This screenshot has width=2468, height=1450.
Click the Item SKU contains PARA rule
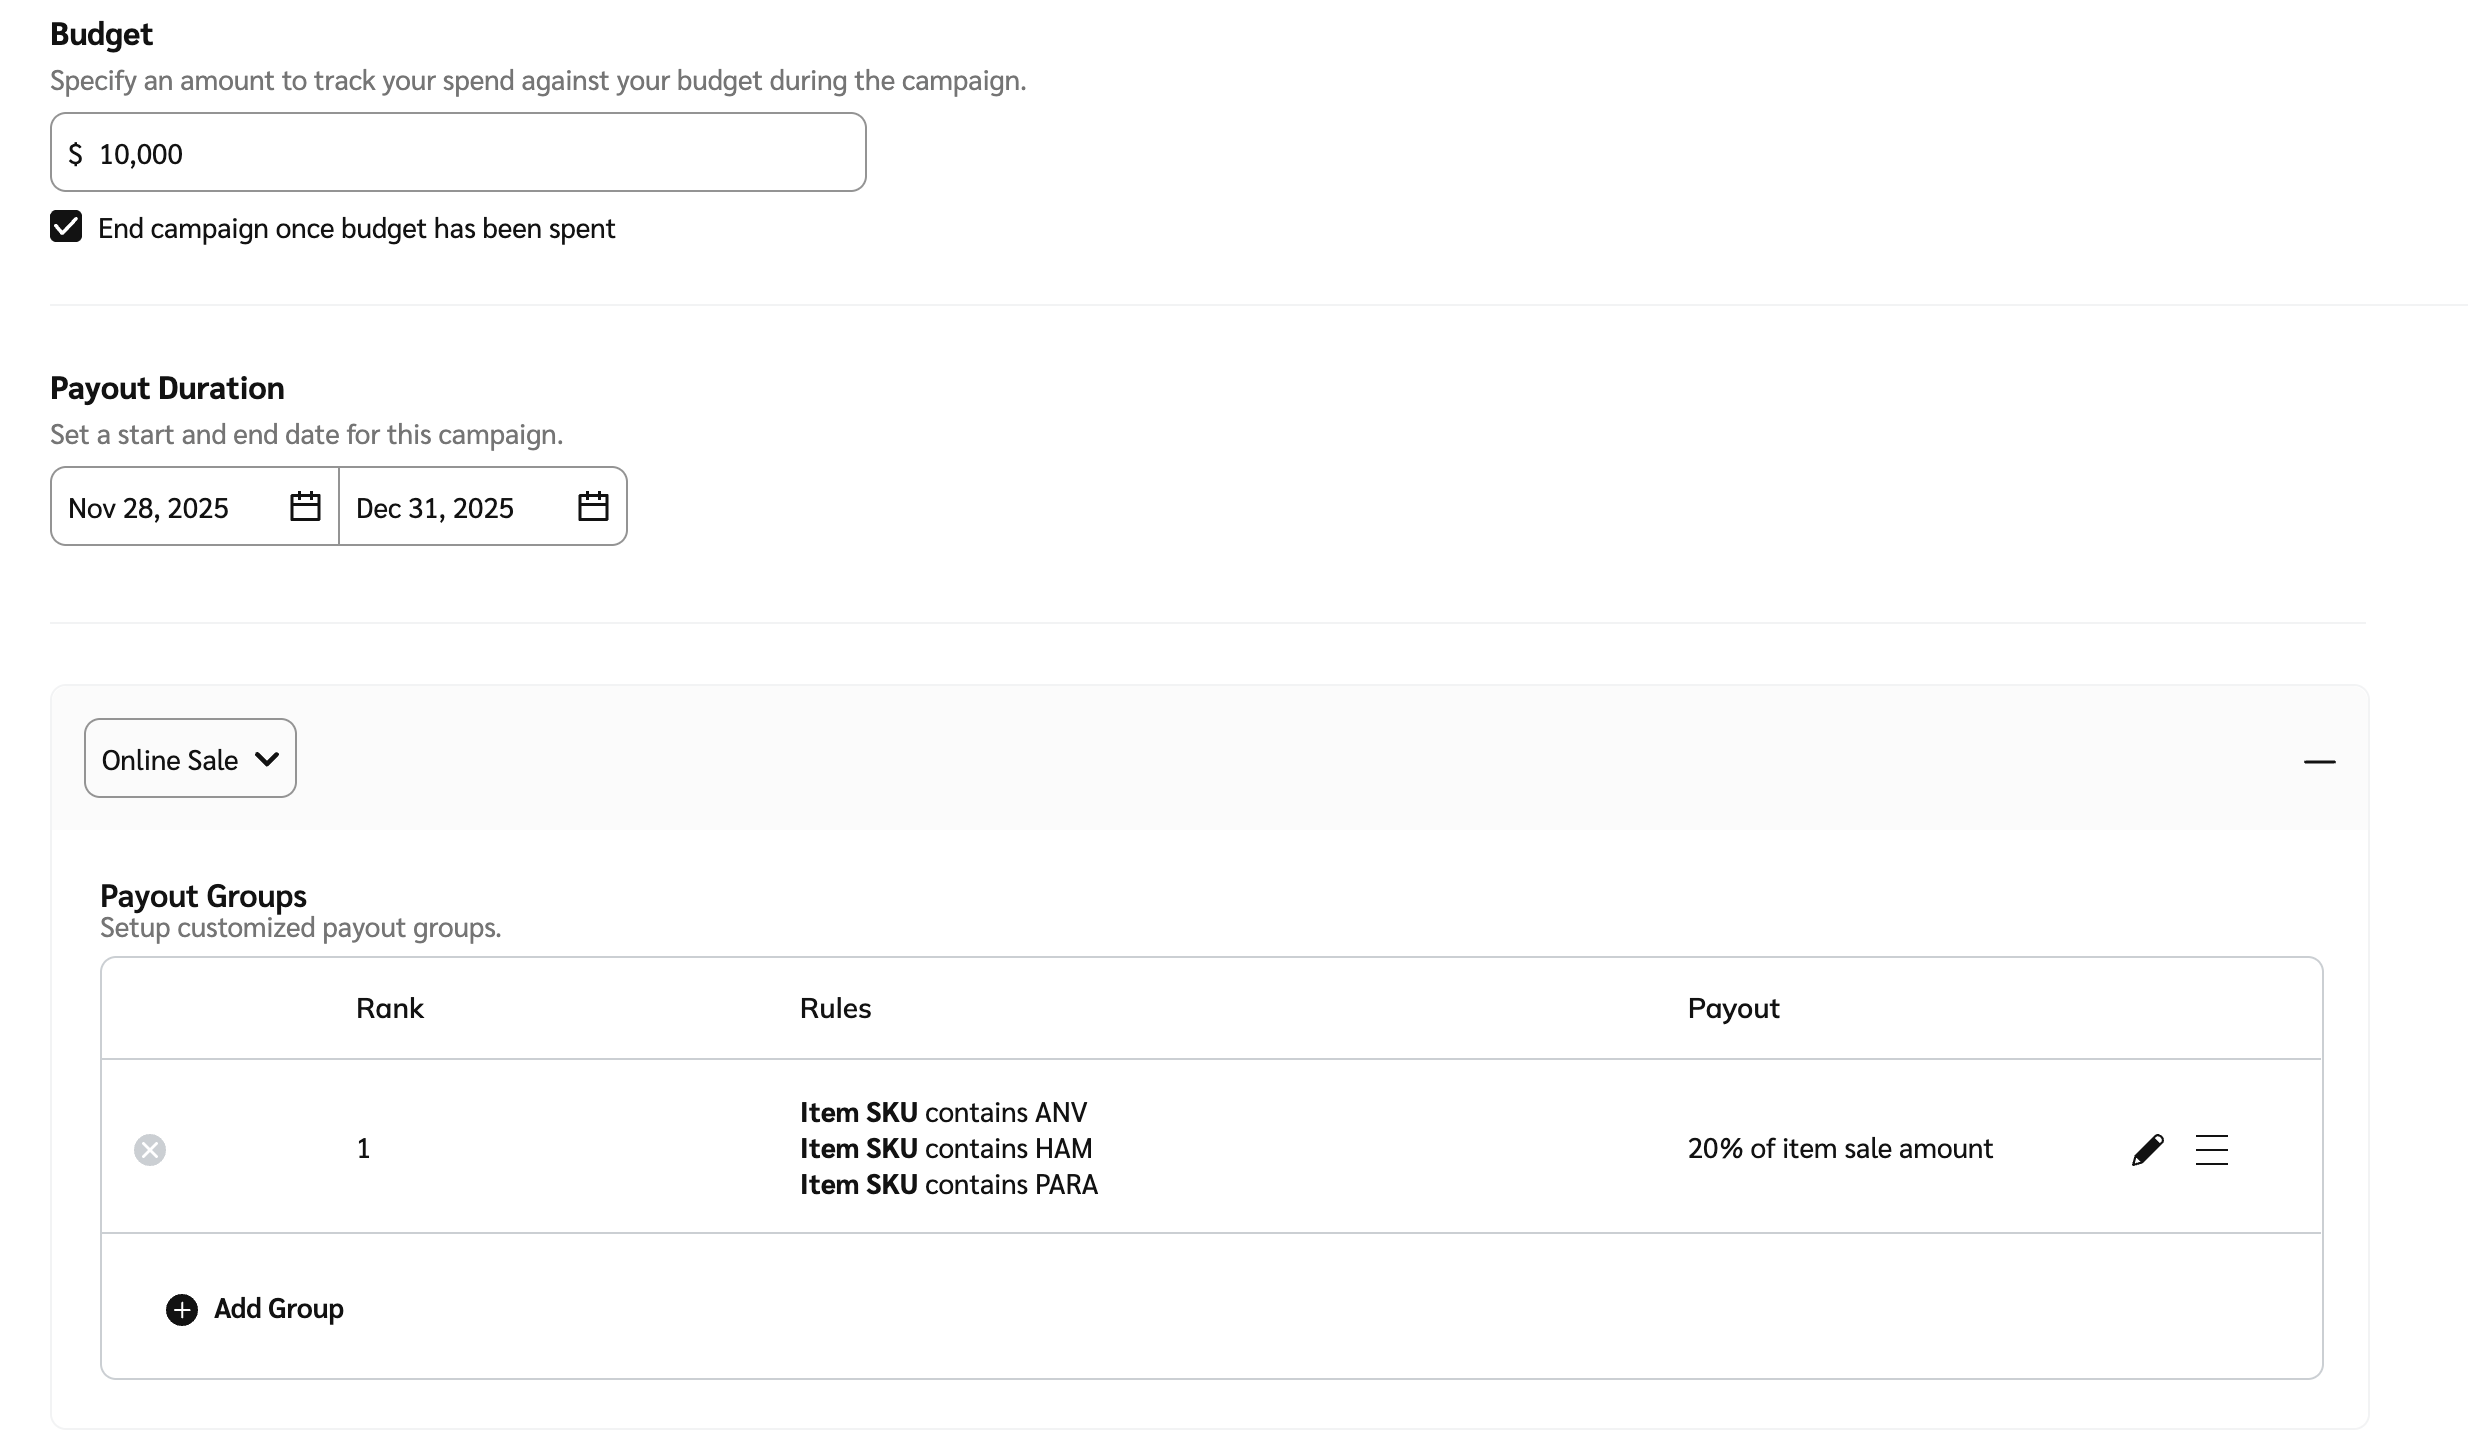point(948,1185)
